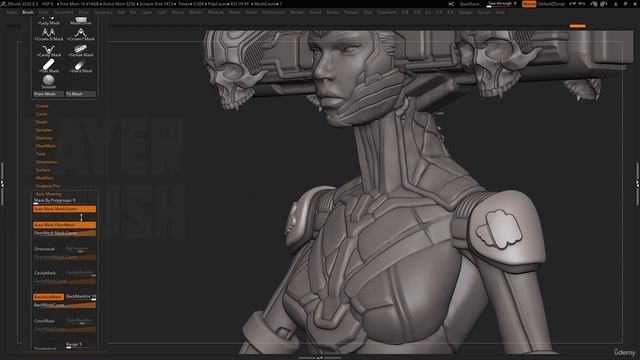
Task: Adjust the Range slider
Action: point(80,345)
